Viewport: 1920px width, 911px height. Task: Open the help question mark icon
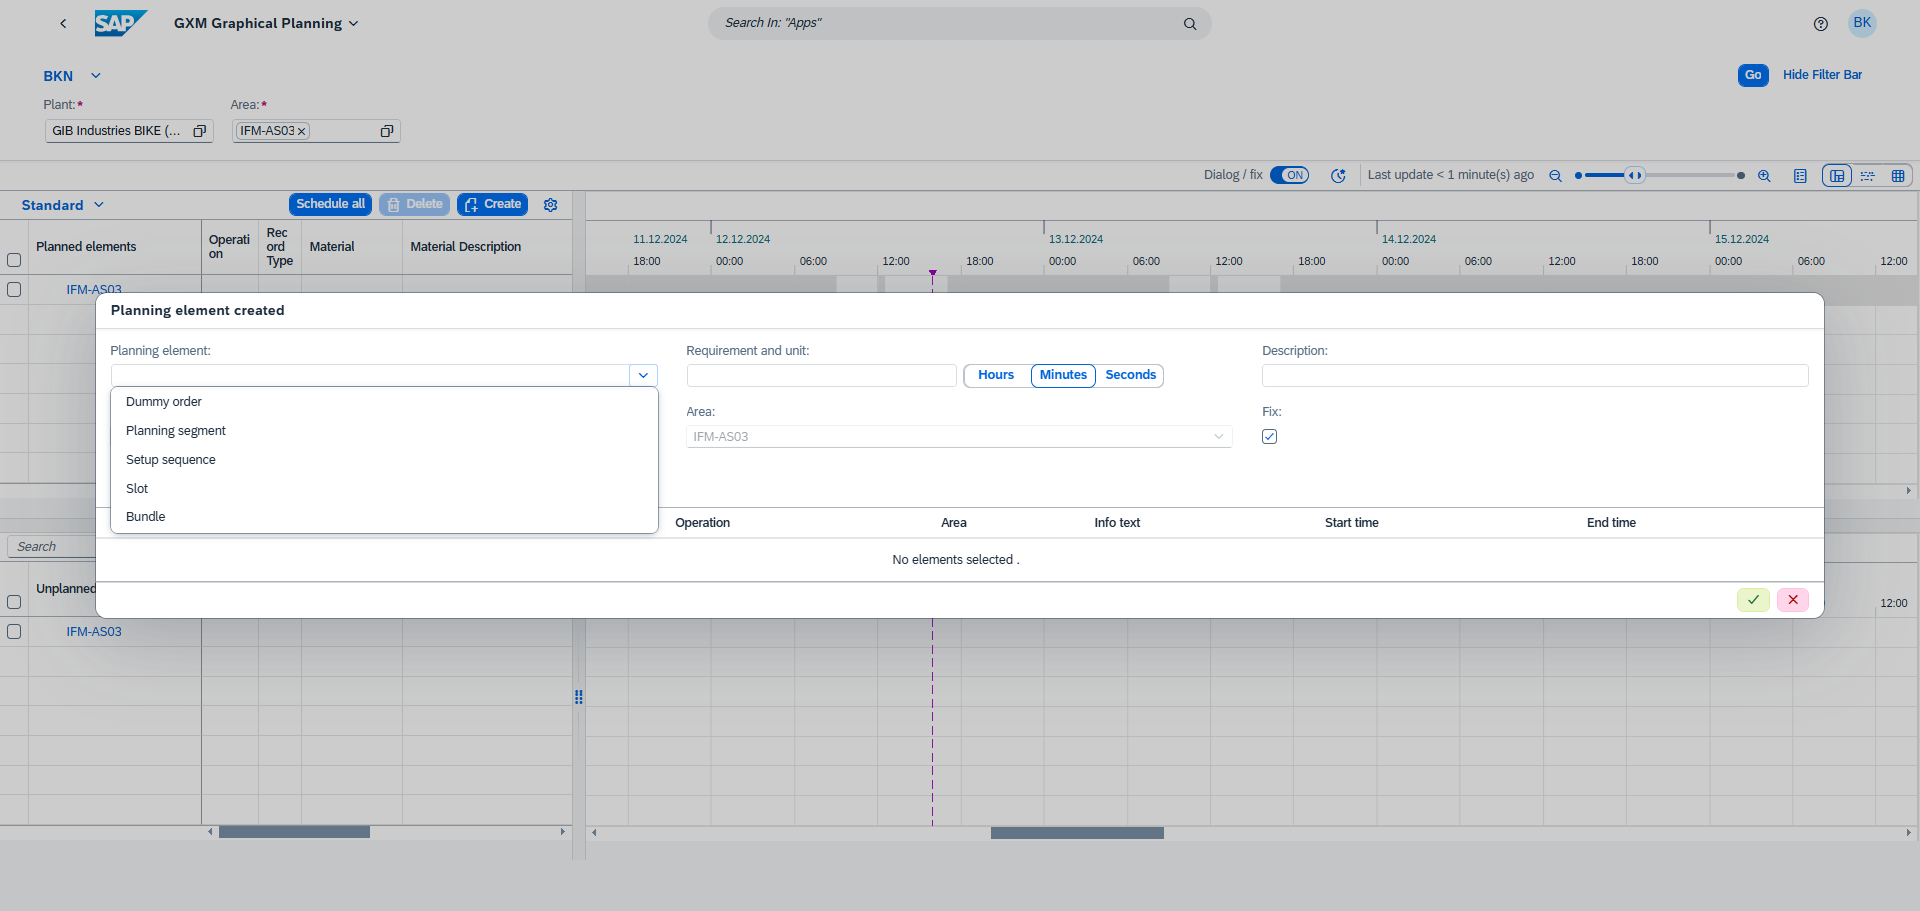pos(1820,24)
